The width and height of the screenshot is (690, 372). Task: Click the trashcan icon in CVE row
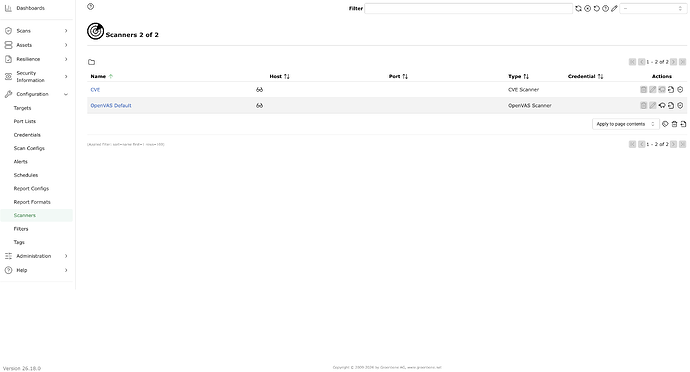643,90
